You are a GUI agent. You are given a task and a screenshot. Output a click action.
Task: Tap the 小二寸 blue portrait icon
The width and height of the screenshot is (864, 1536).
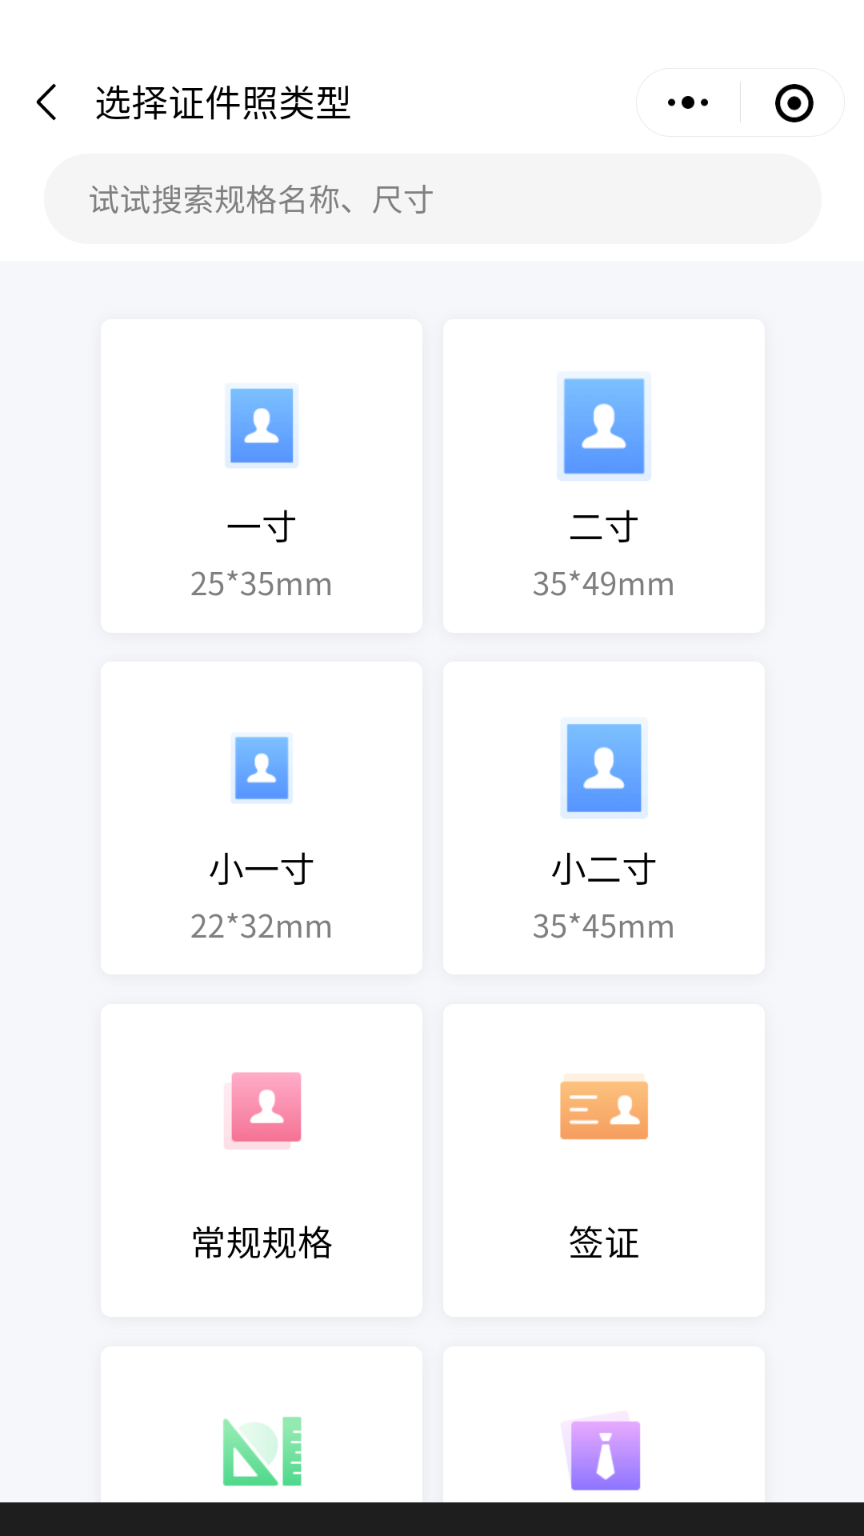[604, 768]
